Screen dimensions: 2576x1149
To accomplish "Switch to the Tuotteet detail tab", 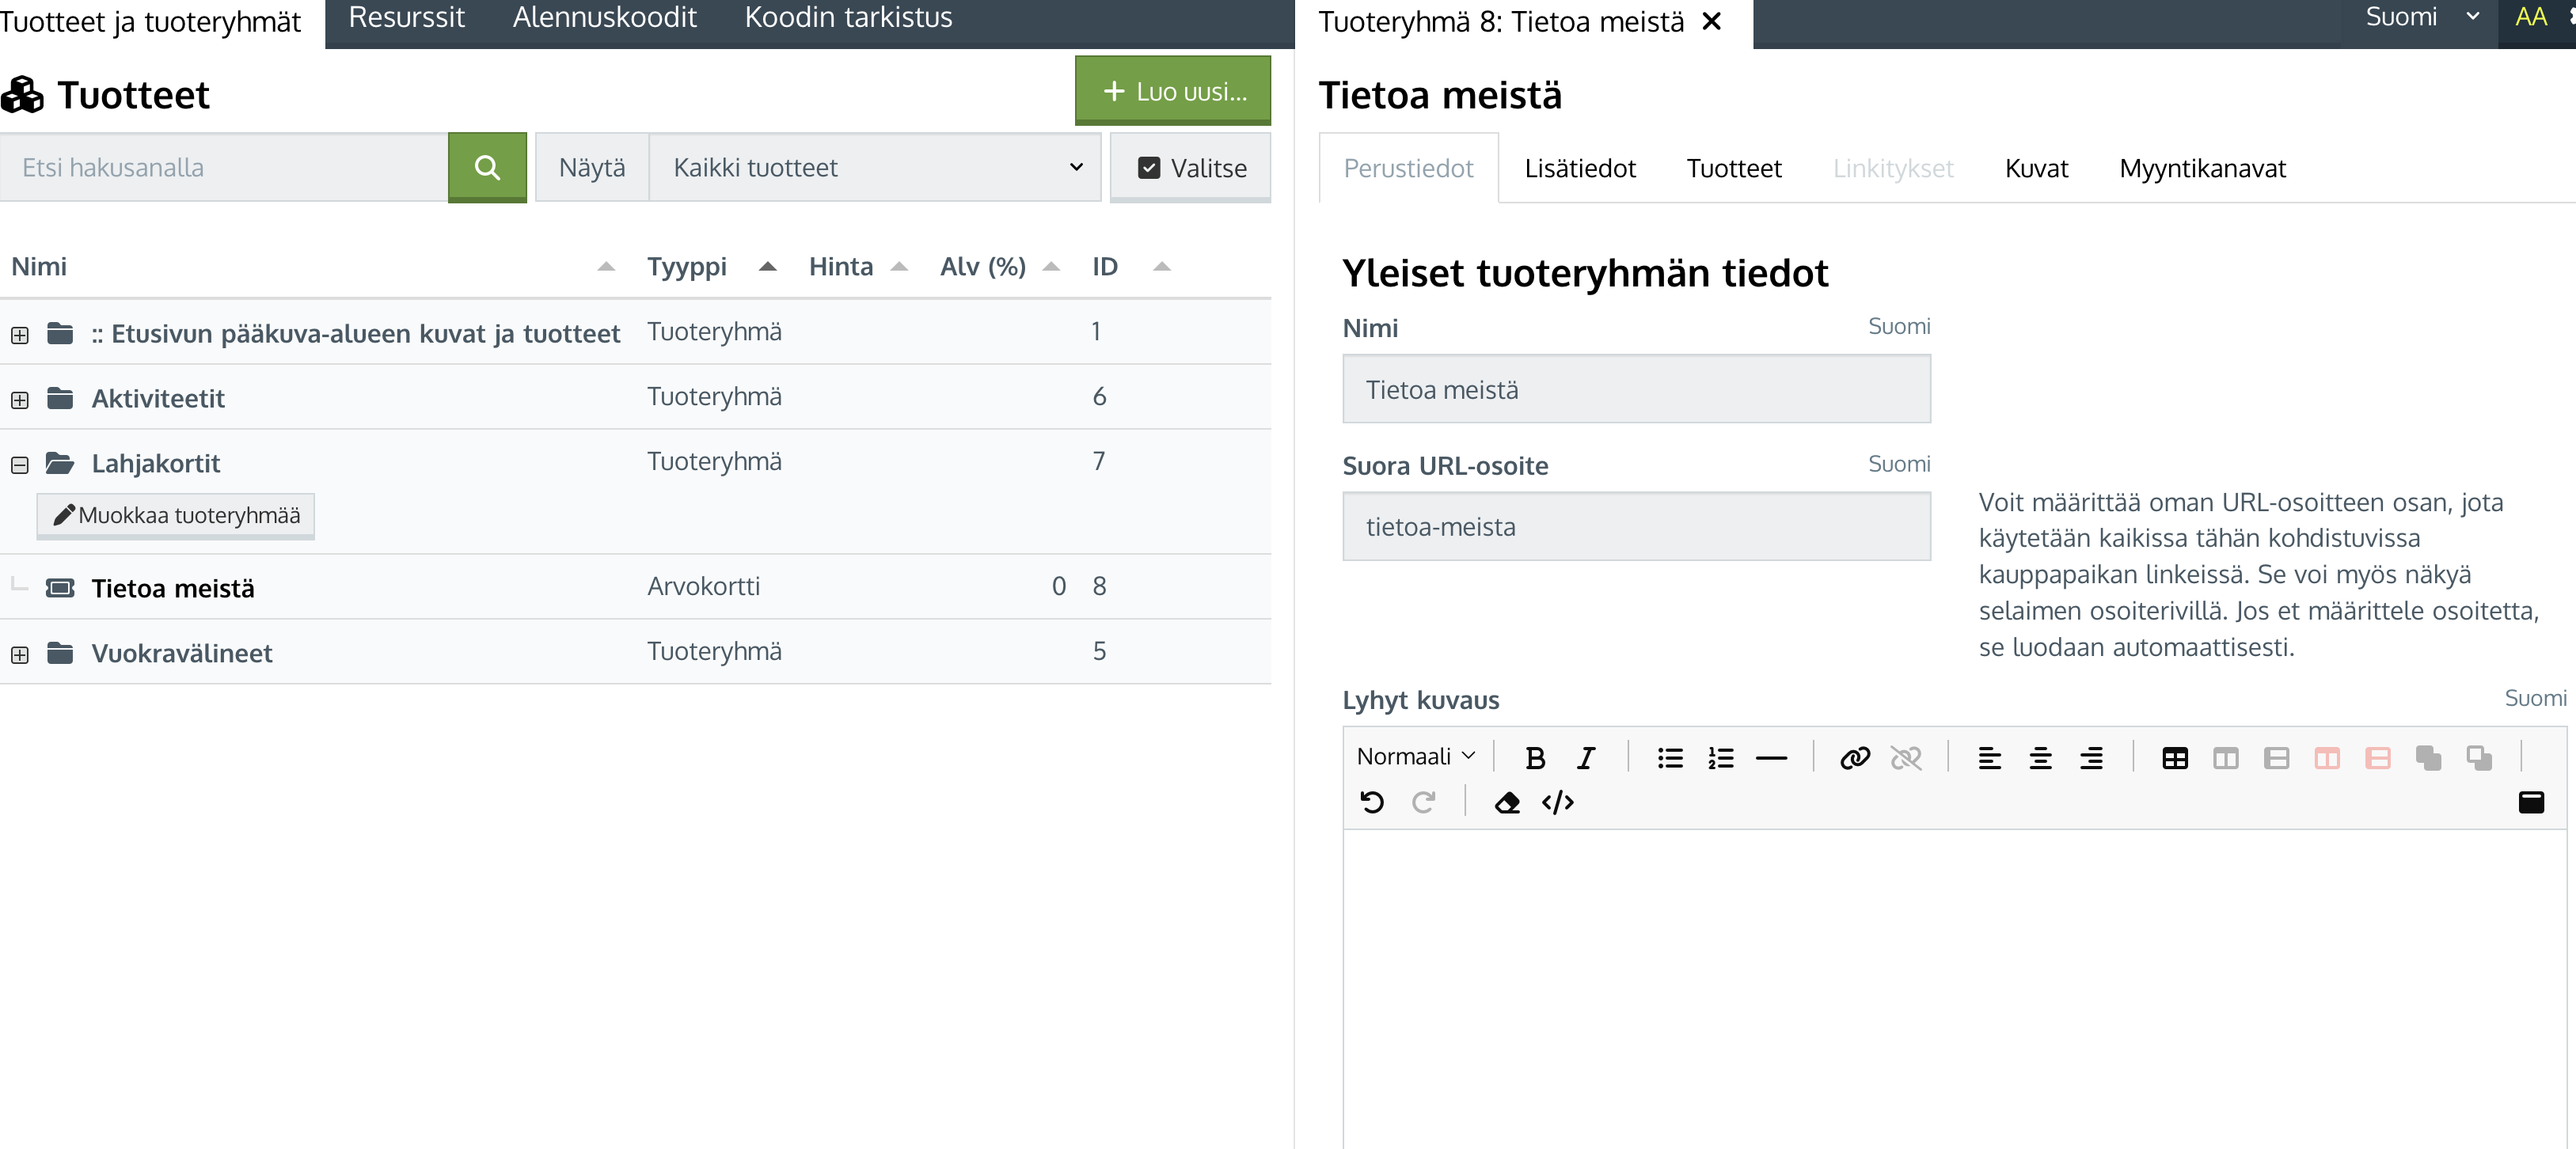I will (1734, 168).
